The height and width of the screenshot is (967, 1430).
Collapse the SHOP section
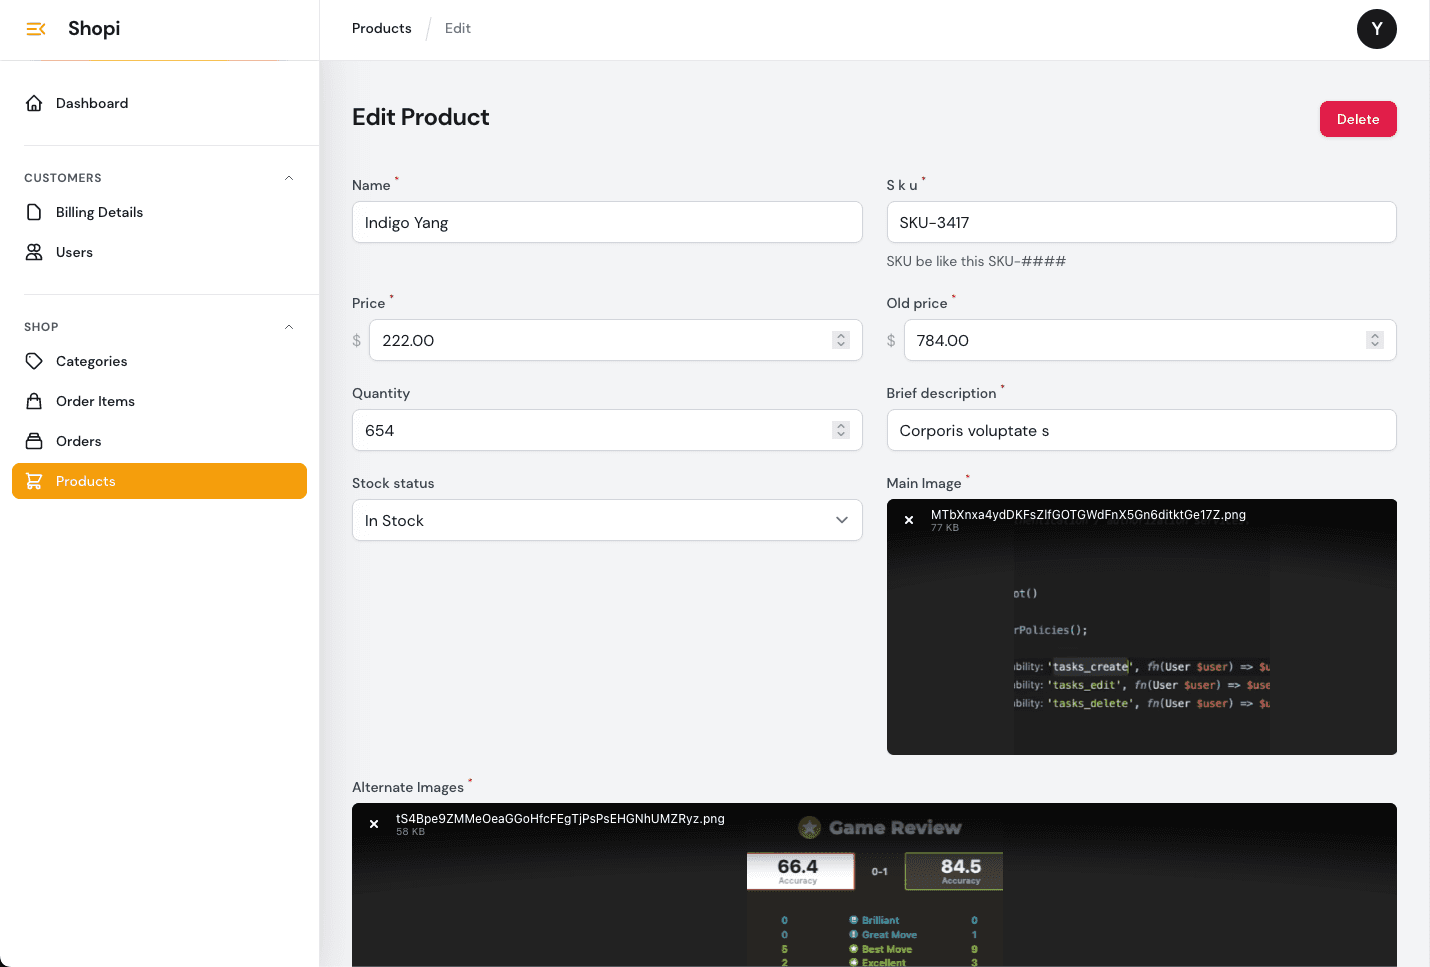pos(289,327)
